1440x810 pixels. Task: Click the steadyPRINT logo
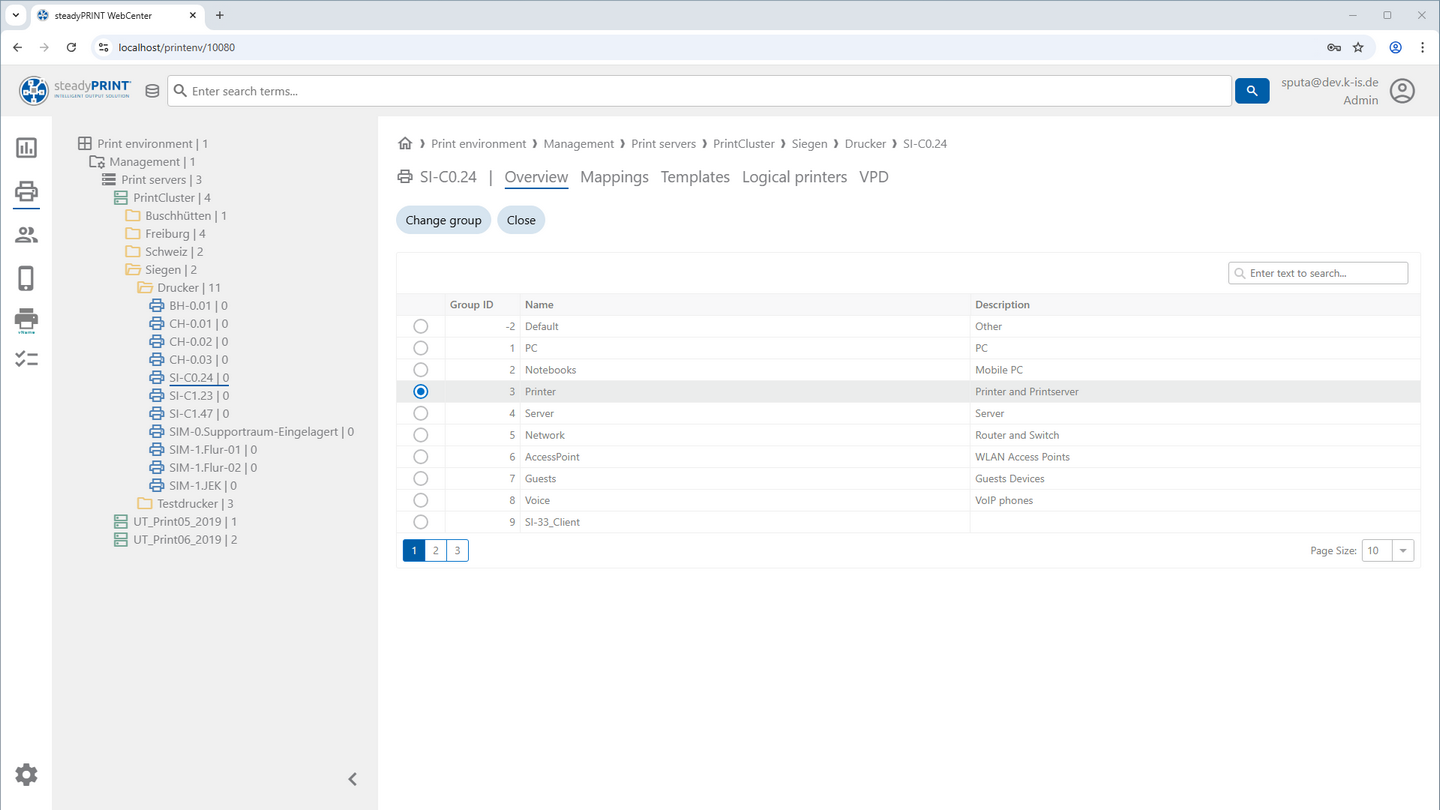76,90
